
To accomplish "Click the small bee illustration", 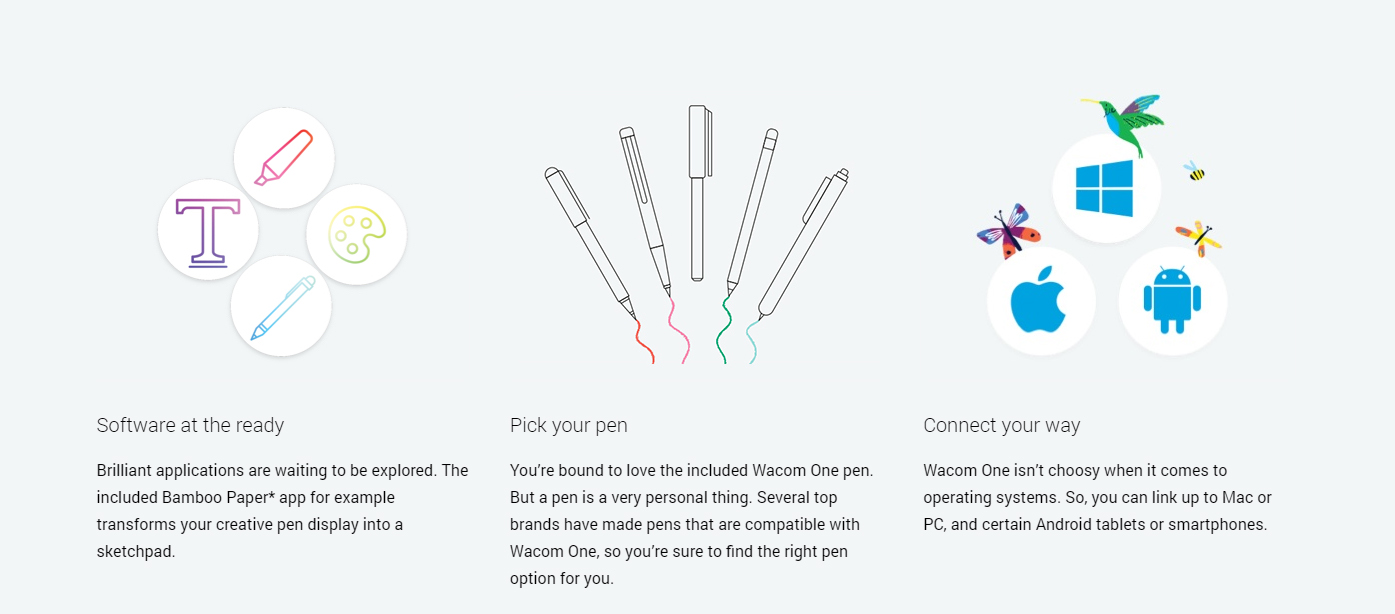I will (x=1194, y=171).
